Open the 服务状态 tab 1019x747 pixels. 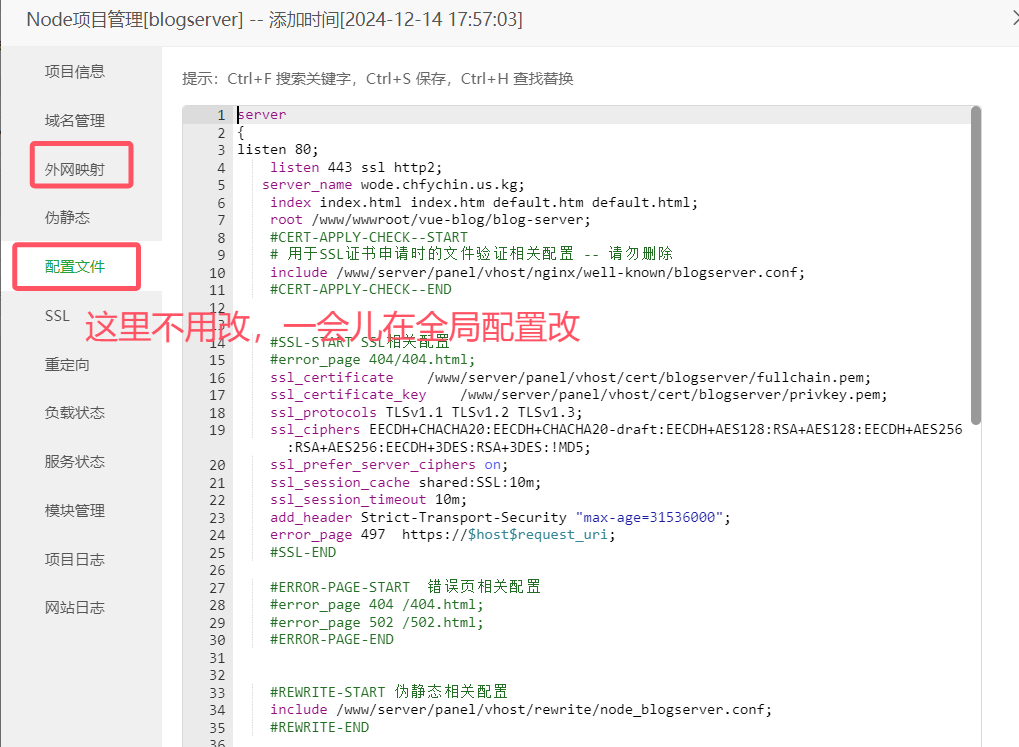click(x=75, y=462)
